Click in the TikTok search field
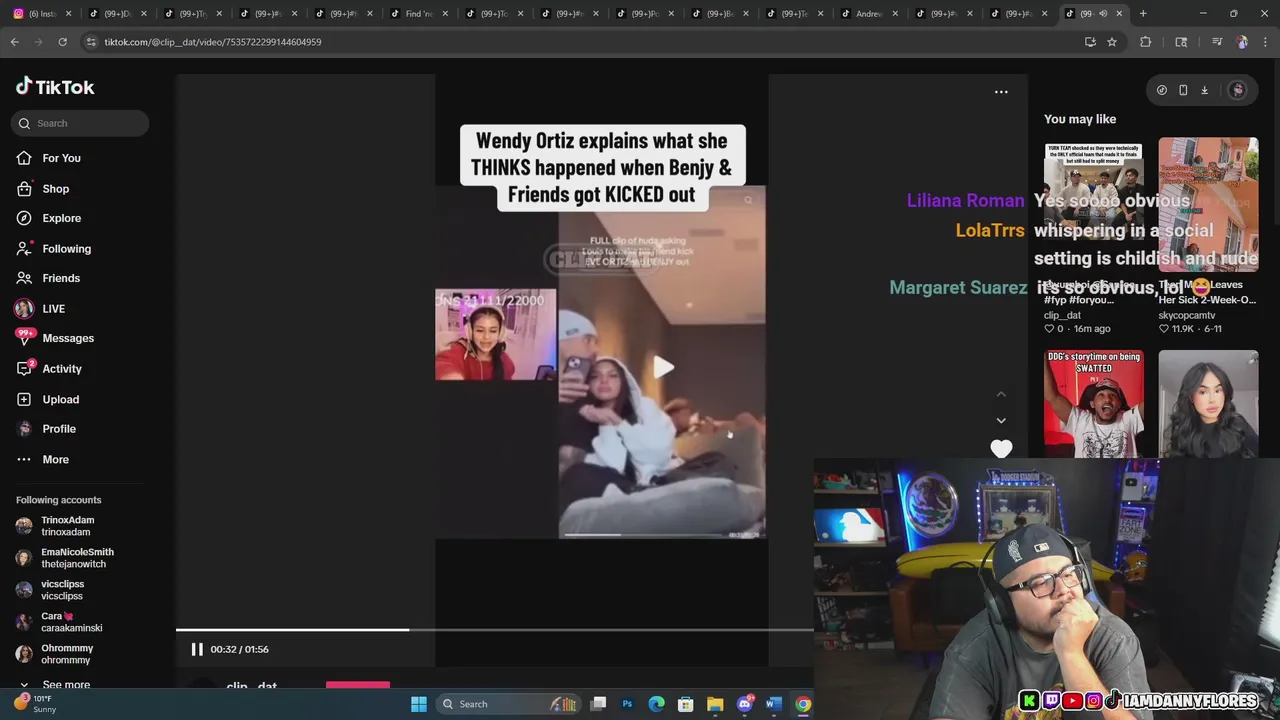The height and width of the screenshot is (720, 1280). pyautogui.click(x=81, y=123)
